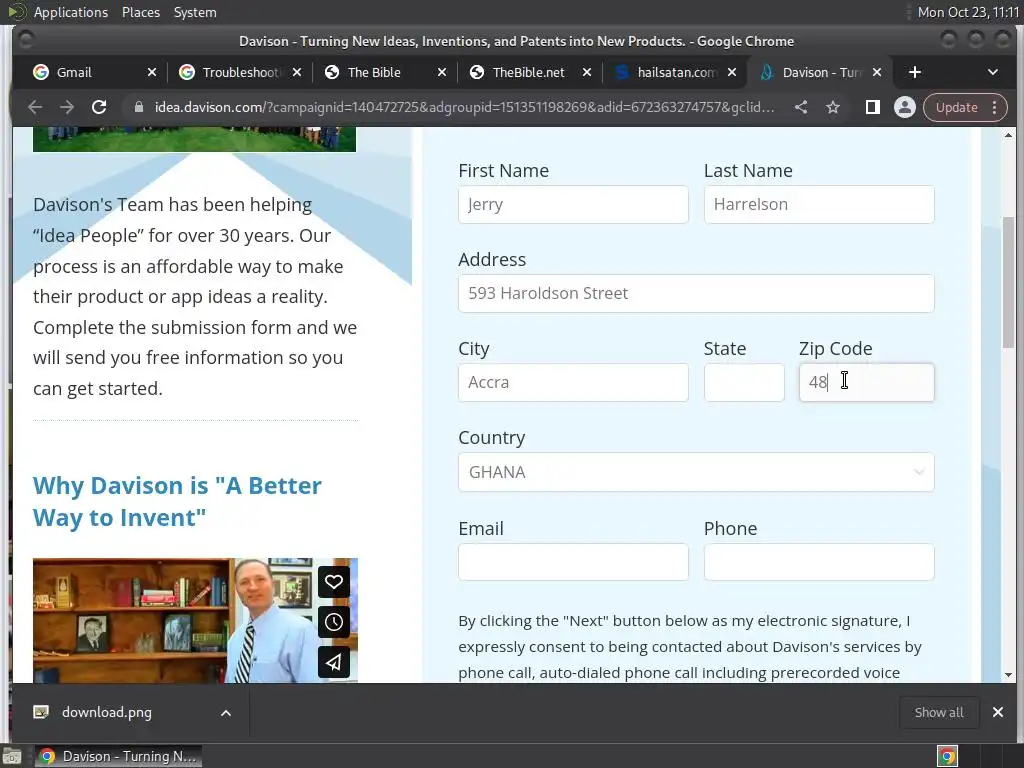Click the Phone field
This screenshot has height=768, width=1024.
coord(819,562)
